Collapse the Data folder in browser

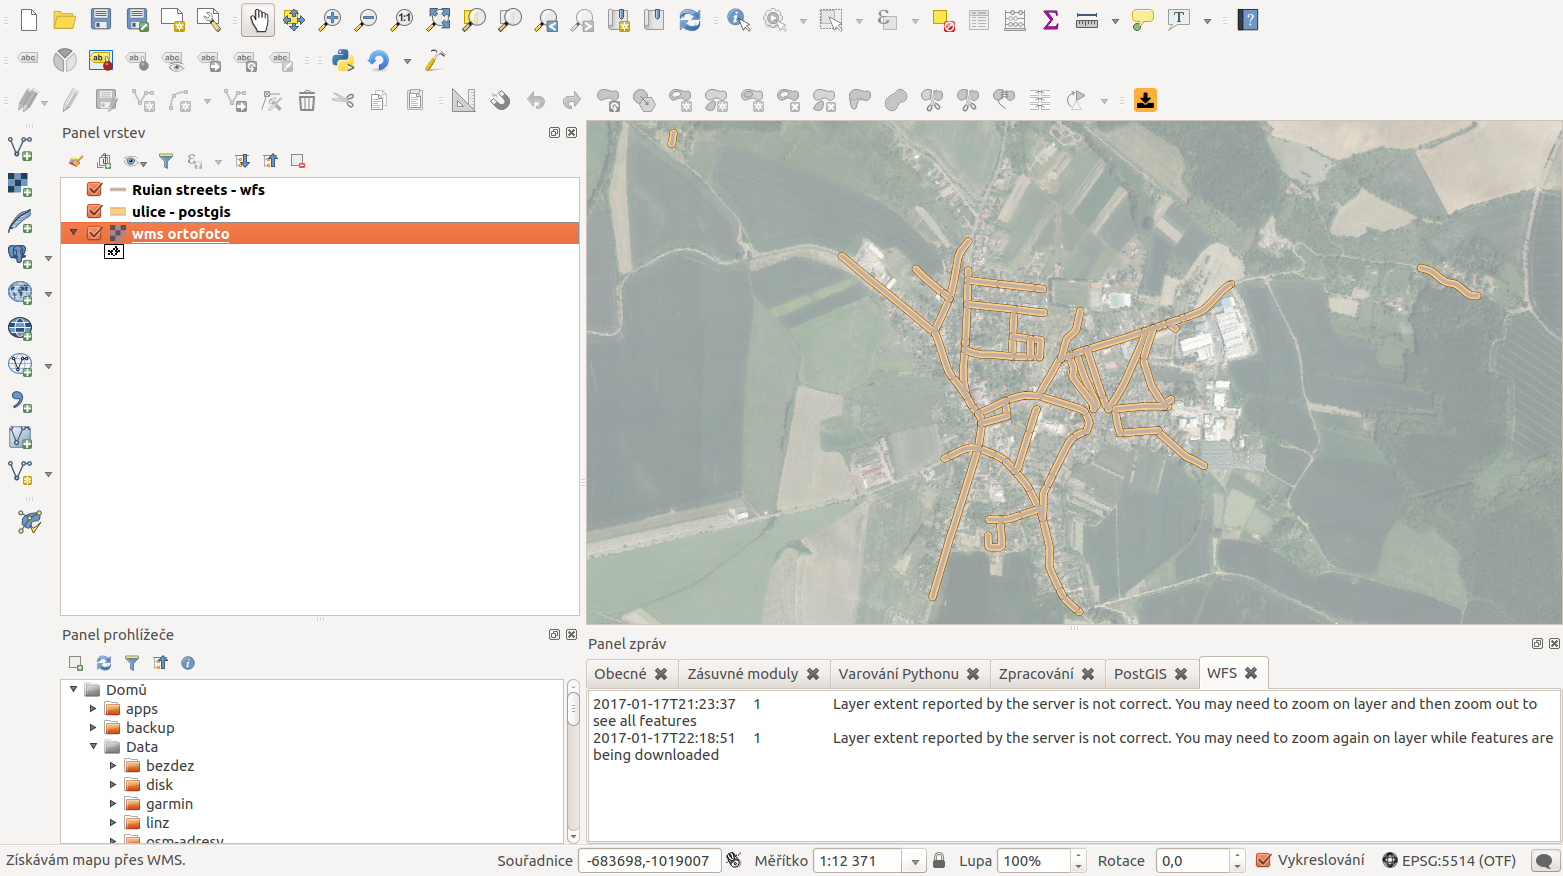coord(93,746)
